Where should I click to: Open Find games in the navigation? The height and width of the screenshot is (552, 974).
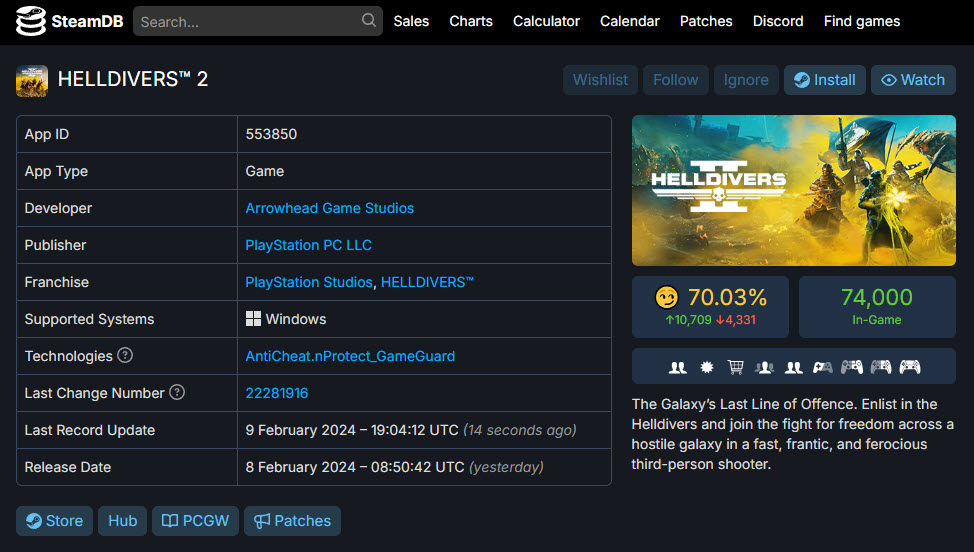click(x=862, y=21)
